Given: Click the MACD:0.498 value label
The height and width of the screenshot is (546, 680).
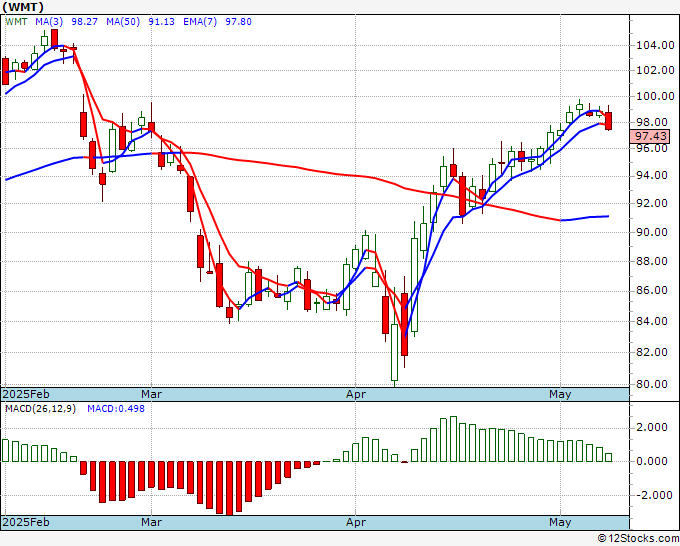Looking at the screenshot, I should pos(116,409).
